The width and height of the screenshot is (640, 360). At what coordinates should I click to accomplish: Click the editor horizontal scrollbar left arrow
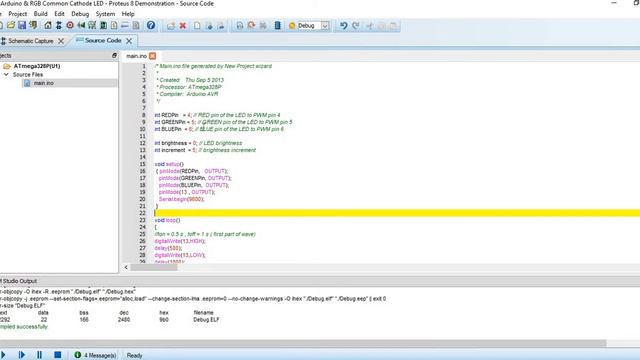[x=126, y=267]
